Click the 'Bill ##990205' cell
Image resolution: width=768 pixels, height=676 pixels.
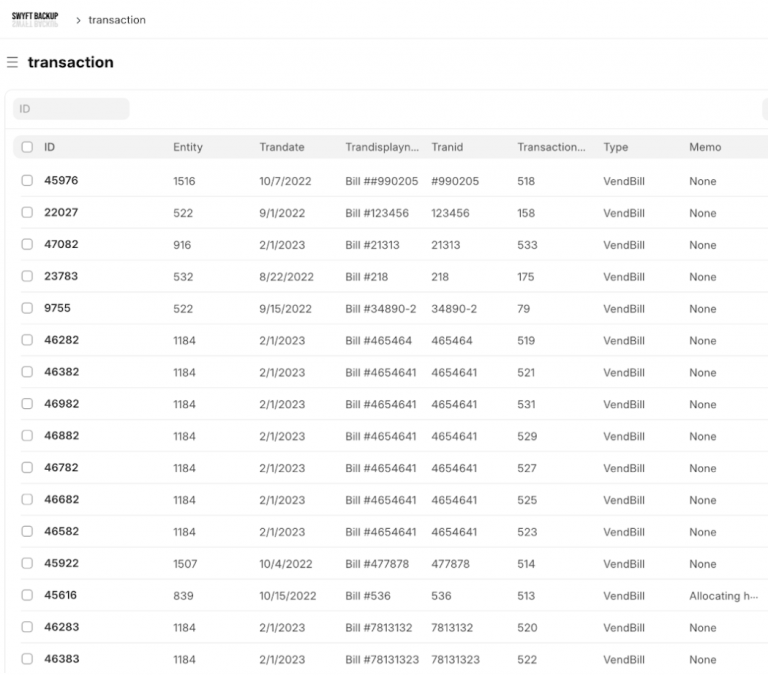[x=382, y=181]
